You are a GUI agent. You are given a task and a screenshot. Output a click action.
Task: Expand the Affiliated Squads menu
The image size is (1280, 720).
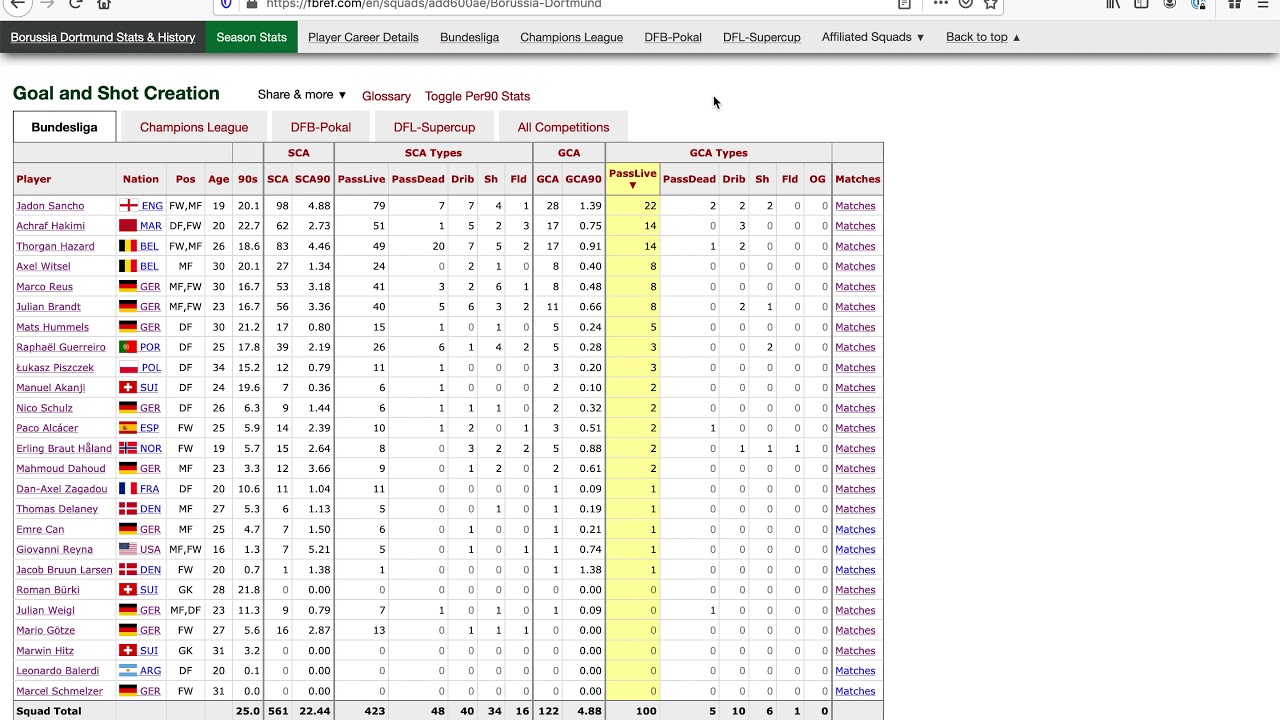pos(873,37)
